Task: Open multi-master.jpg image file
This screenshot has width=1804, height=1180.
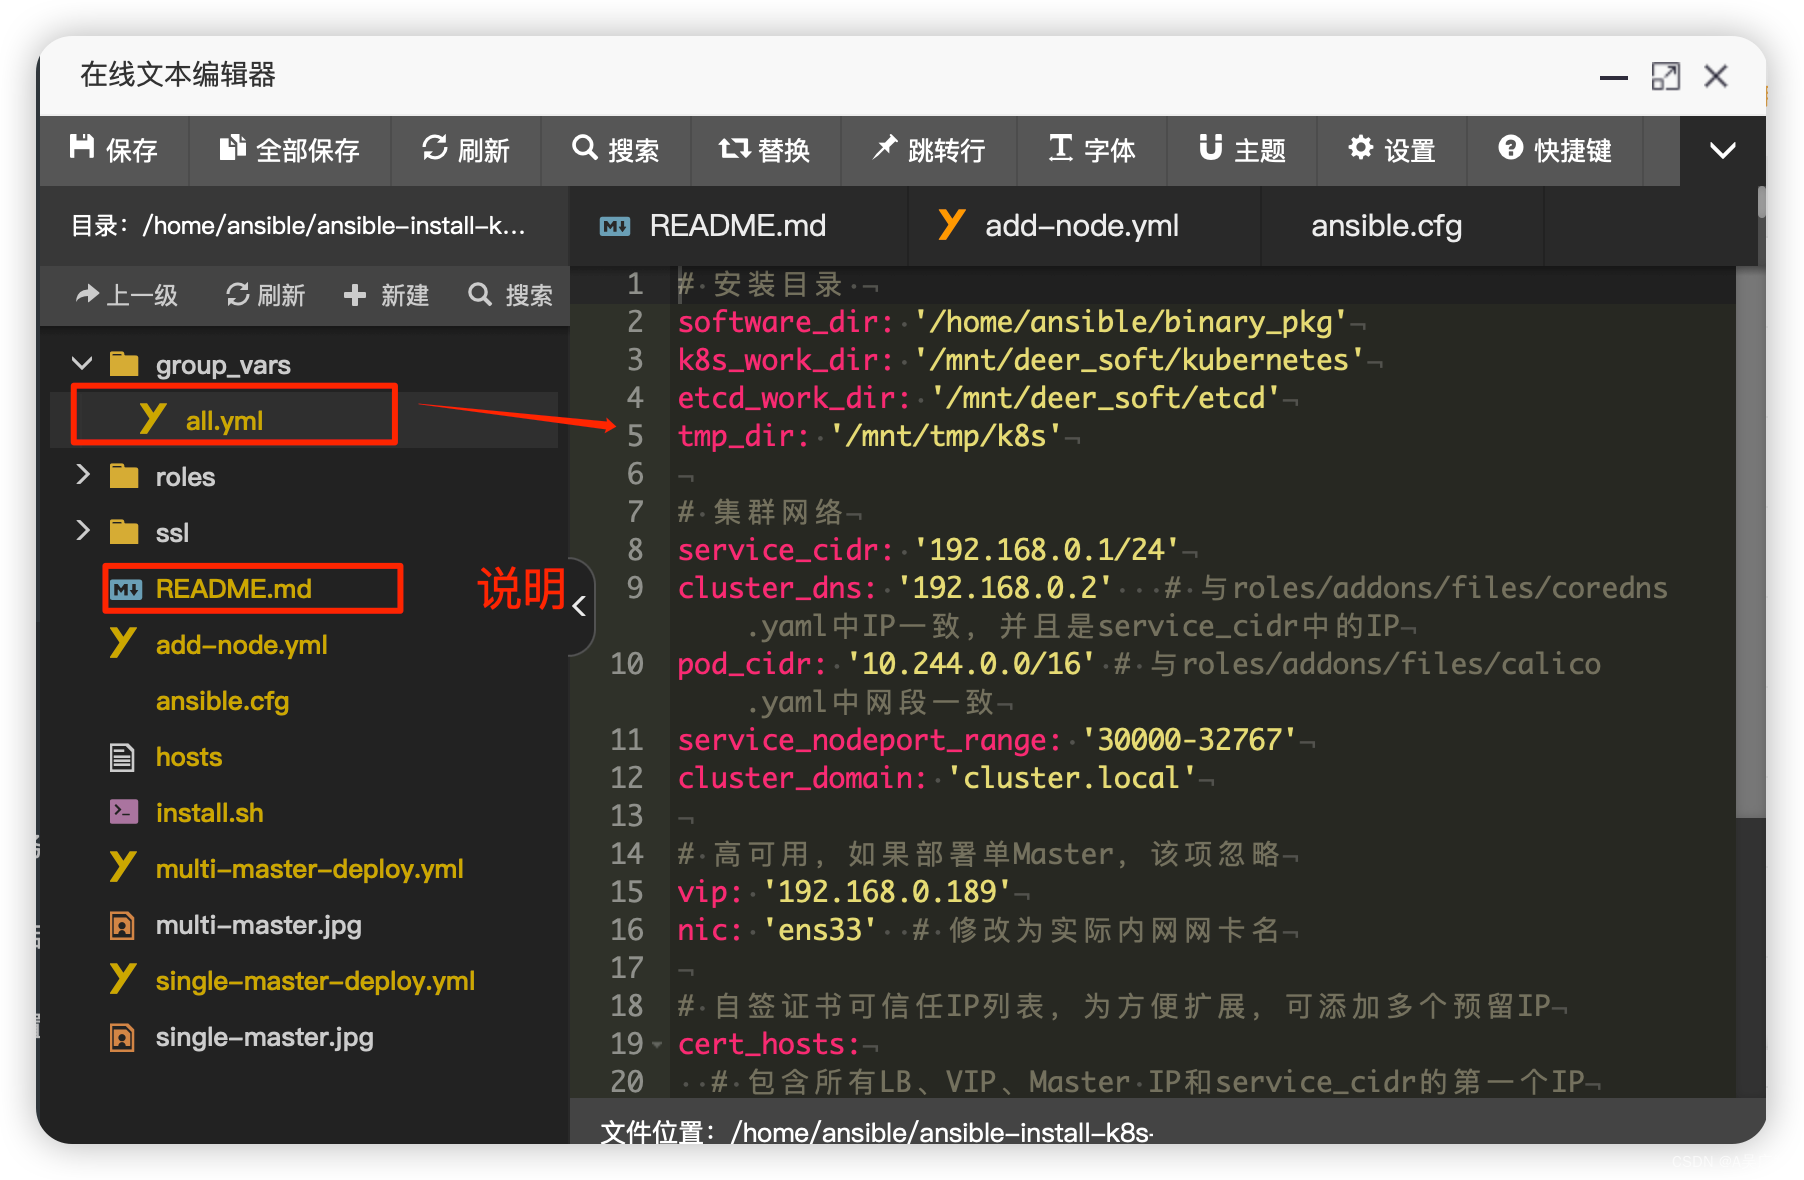Action: point(258,924)
